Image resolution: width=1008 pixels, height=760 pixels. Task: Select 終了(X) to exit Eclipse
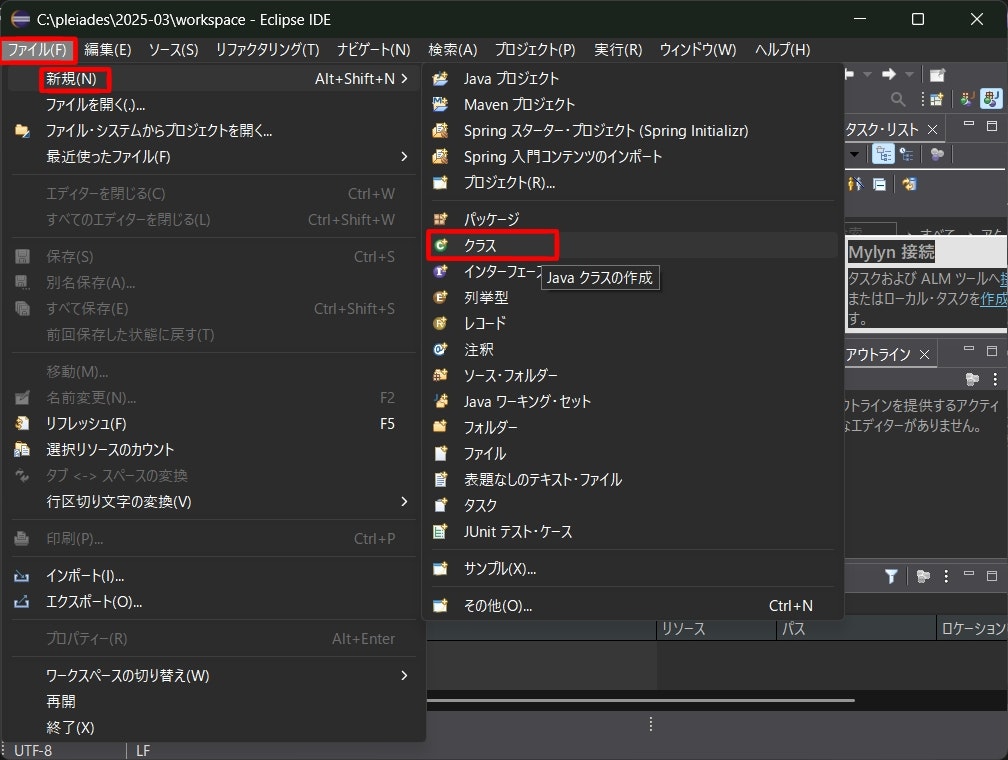click(x=70, y=727)
